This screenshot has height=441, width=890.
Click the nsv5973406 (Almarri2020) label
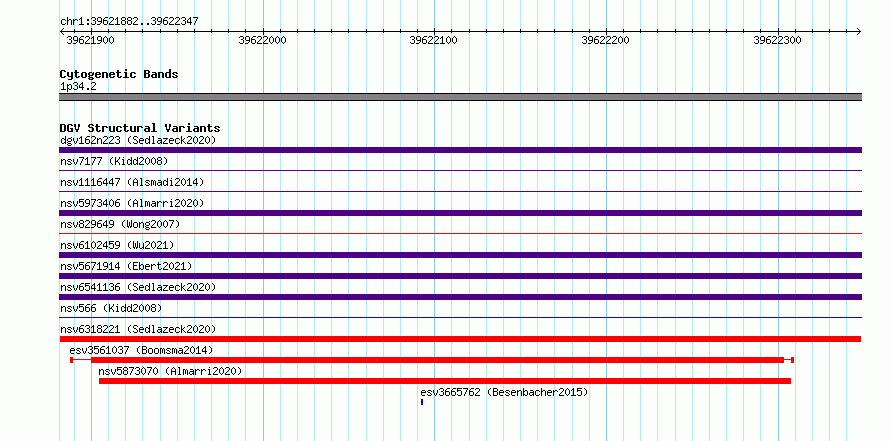[132, 203]
